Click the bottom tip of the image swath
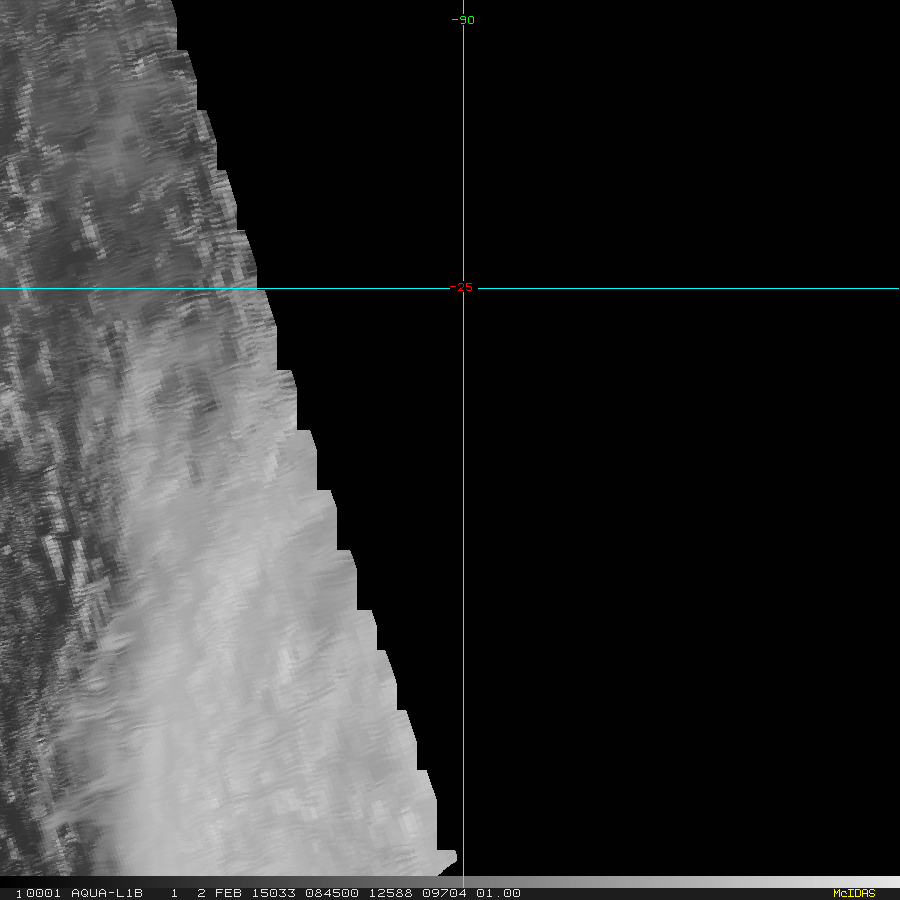 click(448, 858)
